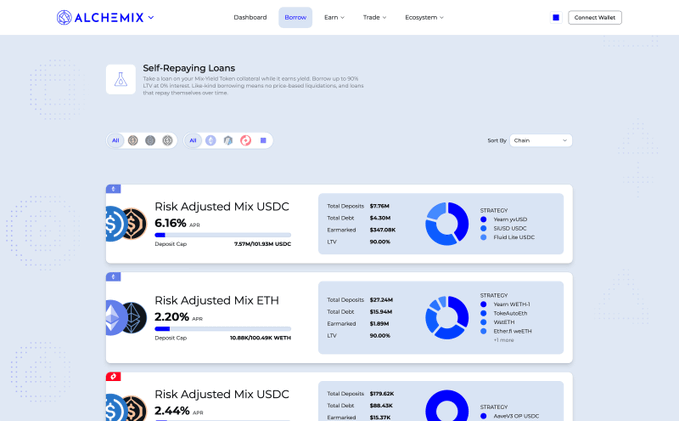
Task: Filter by the Ethereum chain icon
Action: tap(210, 140)
